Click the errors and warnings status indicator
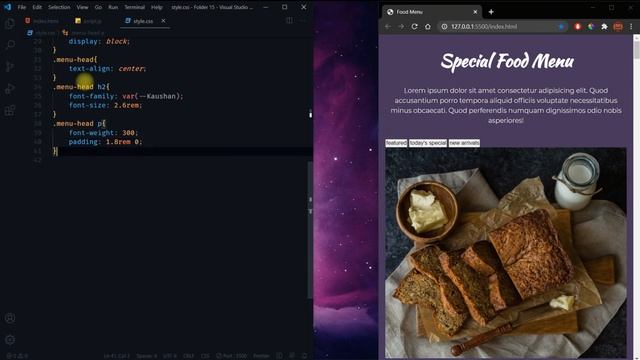Viewport: 640px width, 360px height. pyautogui.click(x=17, y=356)
